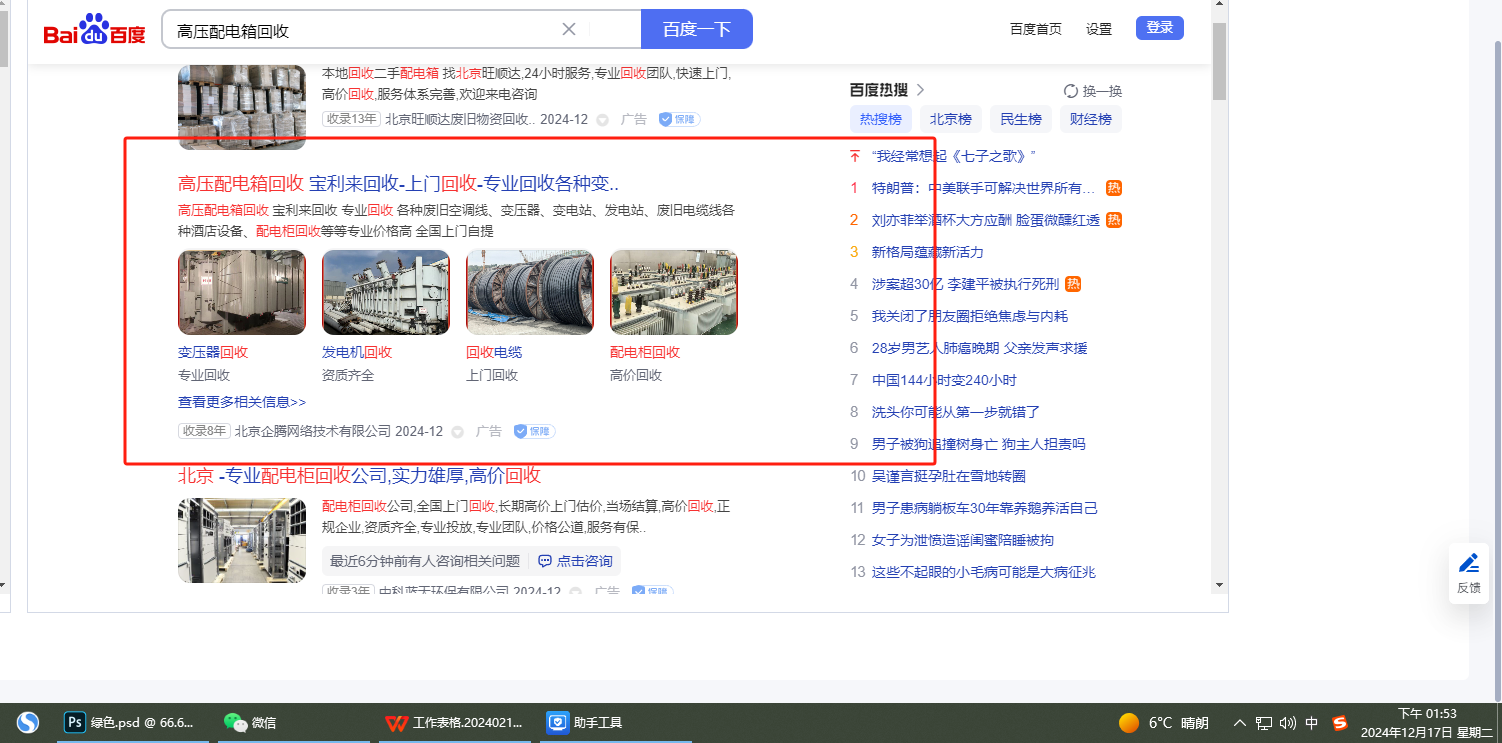Clear the search box with the X icon

click(x=568, y=29)
